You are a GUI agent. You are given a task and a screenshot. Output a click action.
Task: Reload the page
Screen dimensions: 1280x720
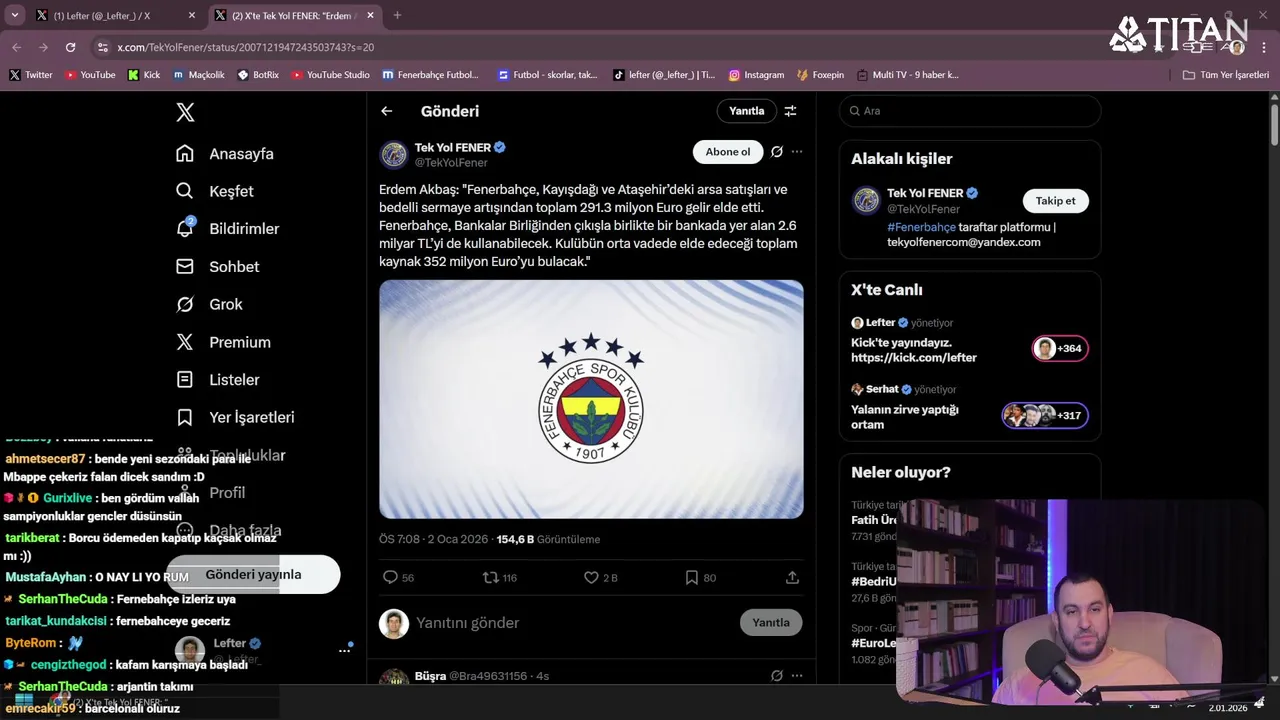(x=70, y=47)
